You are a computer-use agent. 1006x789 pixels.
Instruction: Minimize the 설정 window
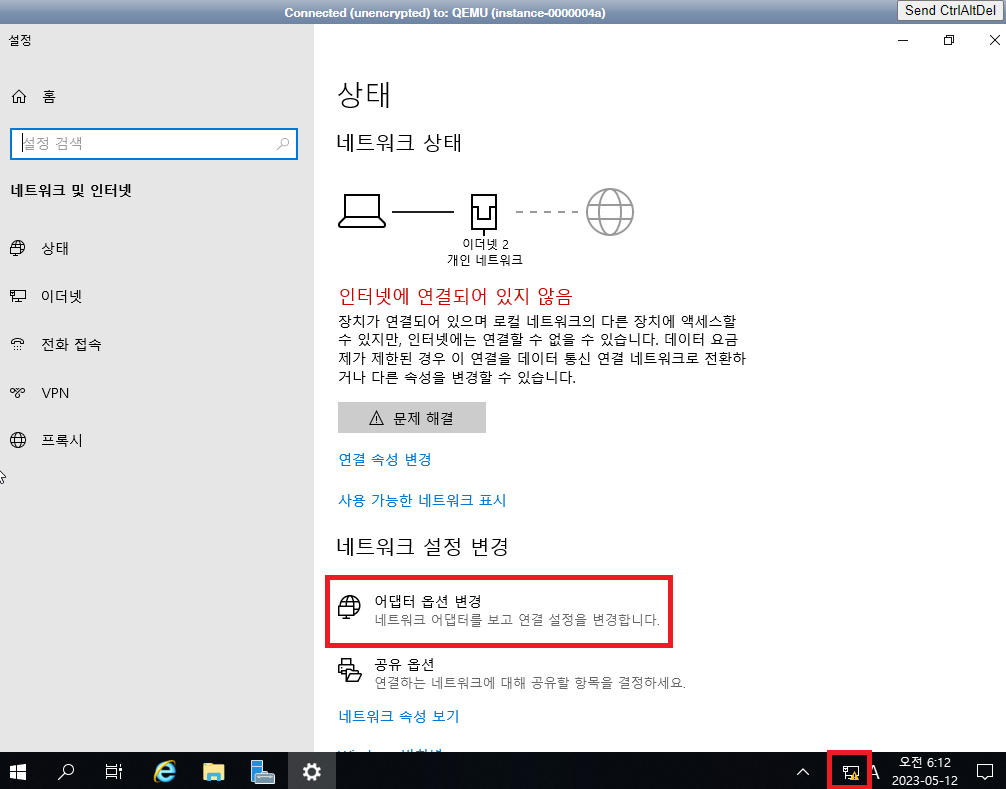coord(903,40)
